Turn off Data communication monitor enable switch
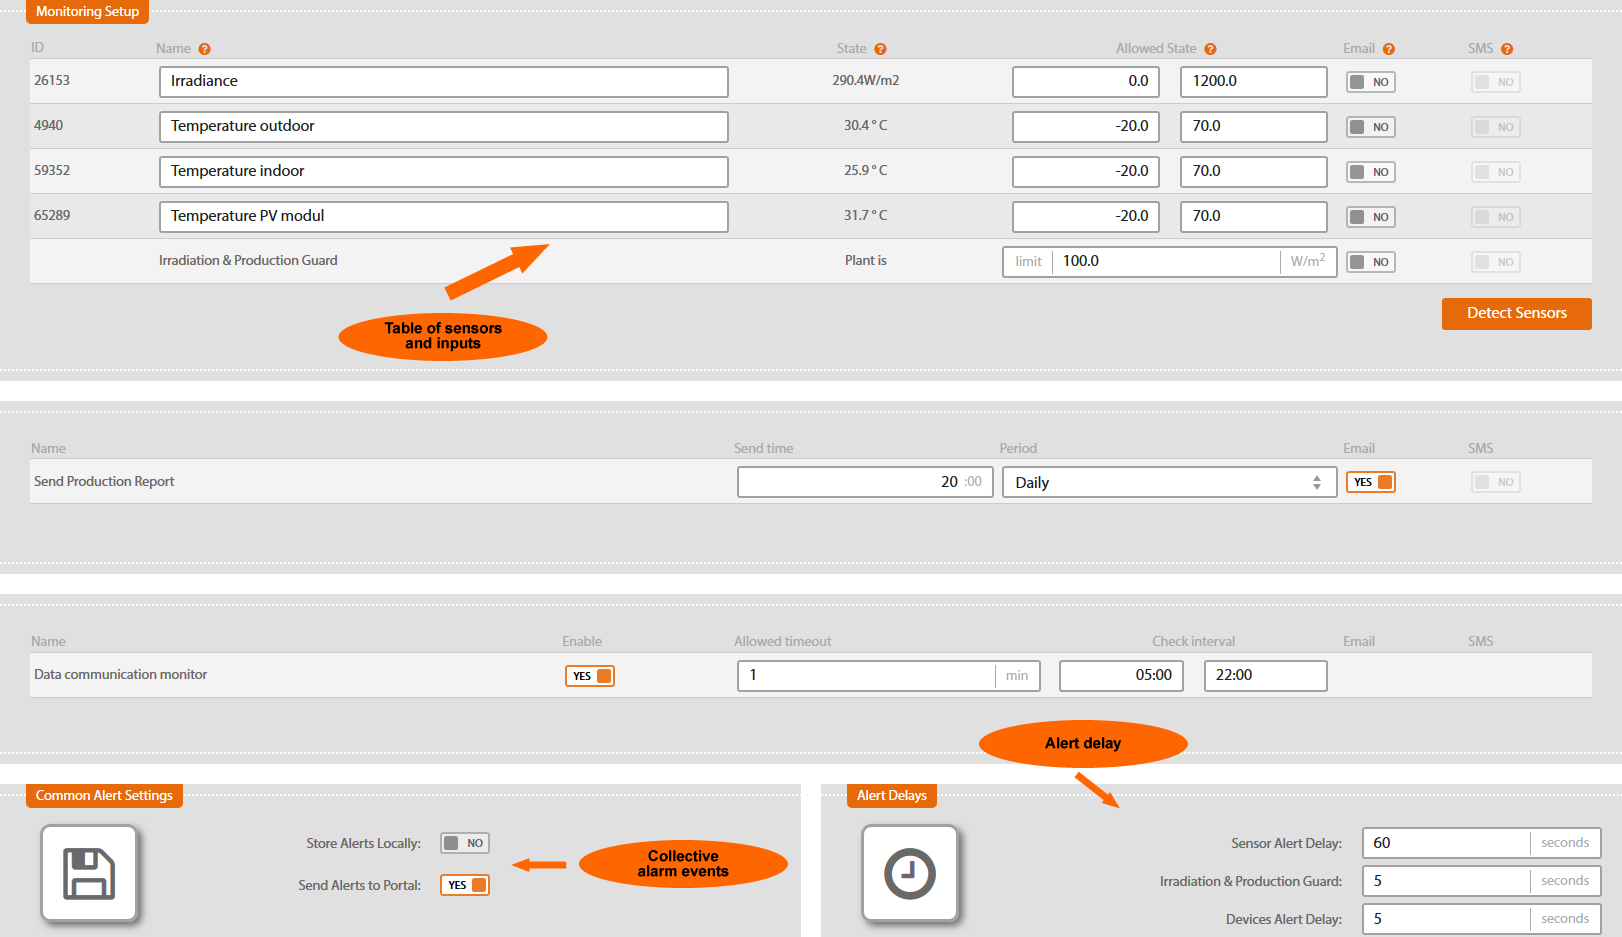The height and width of the screenshot is (937, 1622). tap(589, 676)
